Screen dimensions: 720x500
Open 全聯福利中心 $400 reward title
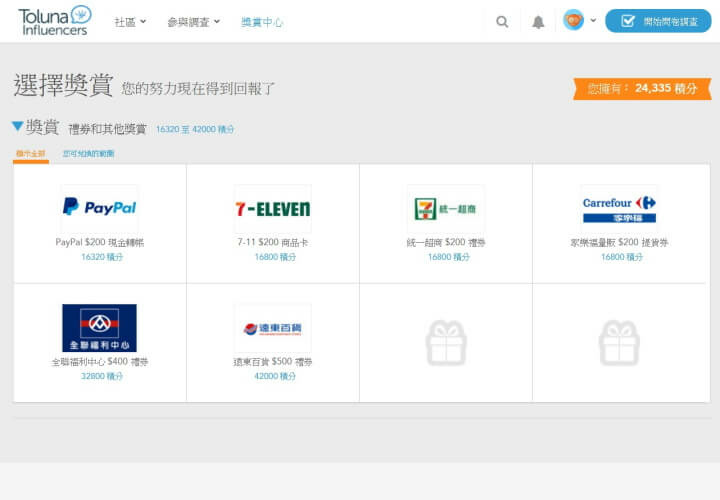coord(100,362)
